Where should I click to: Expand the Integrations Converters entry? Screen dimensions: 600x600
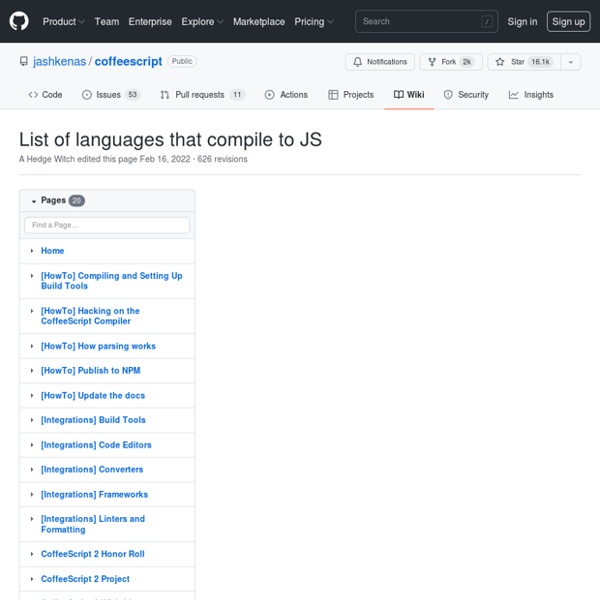(x=32, y=469)
